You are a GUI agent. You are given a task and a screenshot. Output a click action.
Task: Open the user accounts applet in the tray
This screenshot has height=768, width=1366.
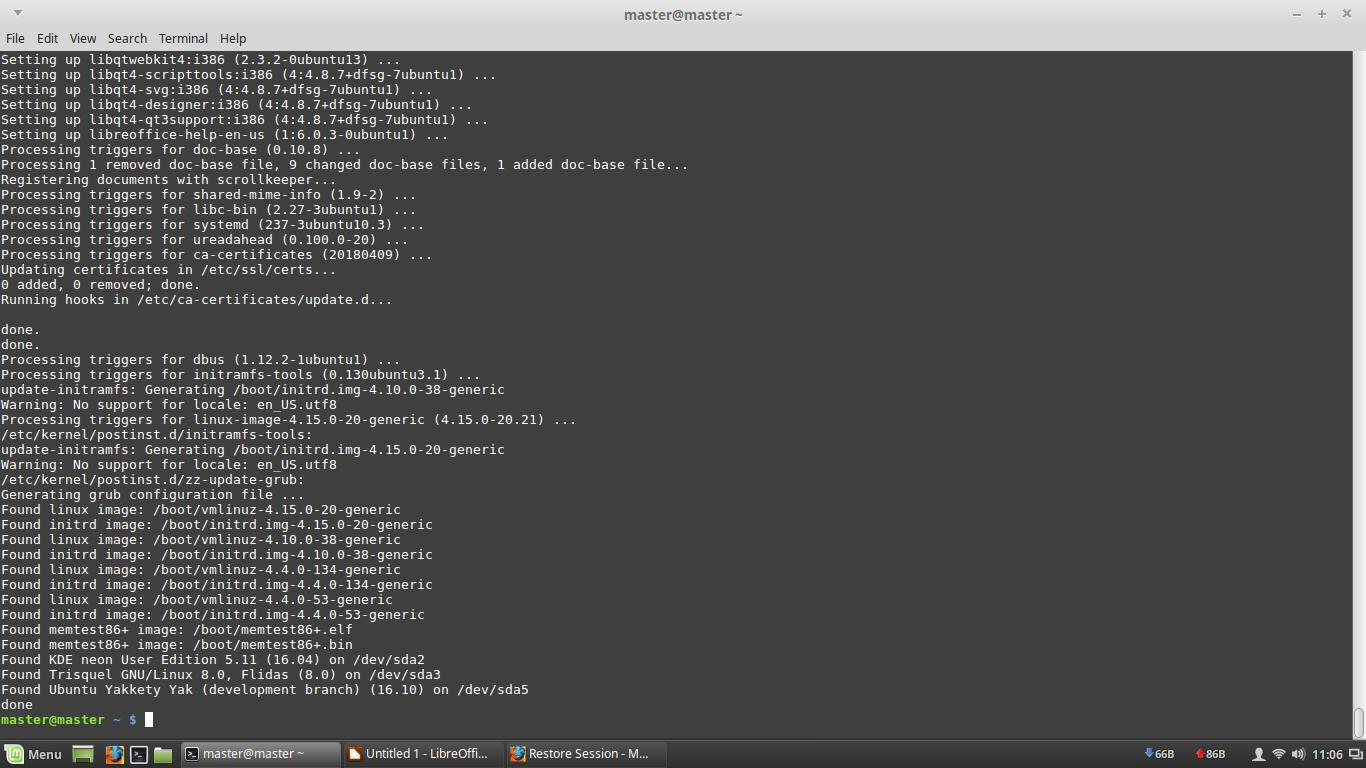[1259, 754]
